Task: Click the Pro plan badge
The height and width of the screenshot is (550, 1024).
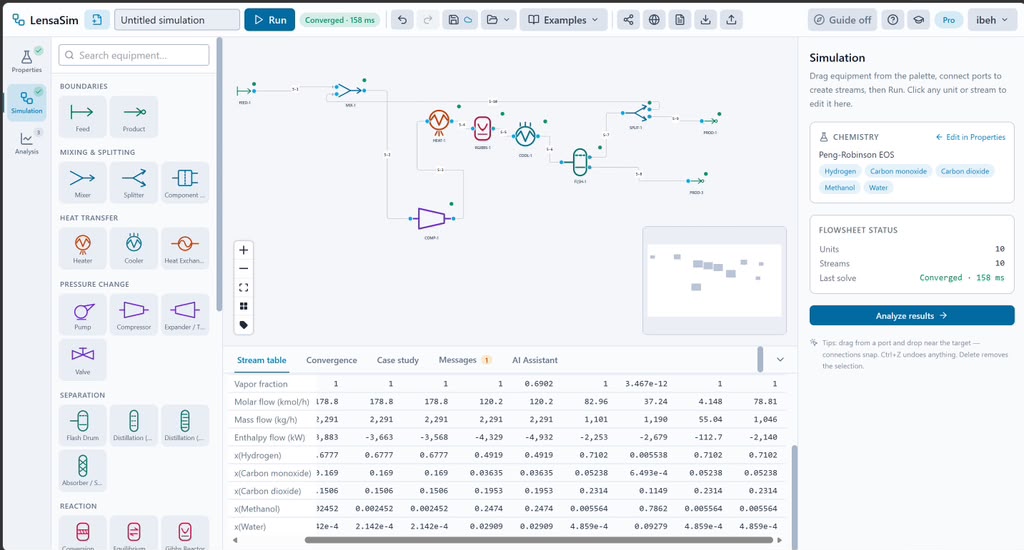Action: pyautogui.click(x=948, y=20)
